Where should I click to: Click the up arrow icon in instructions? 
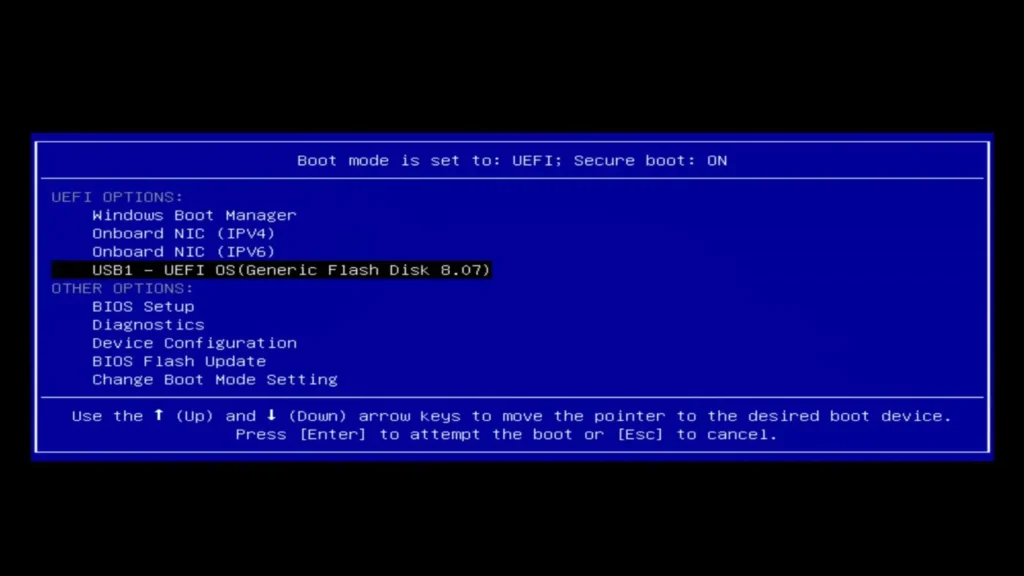click(x=158, y=415)
